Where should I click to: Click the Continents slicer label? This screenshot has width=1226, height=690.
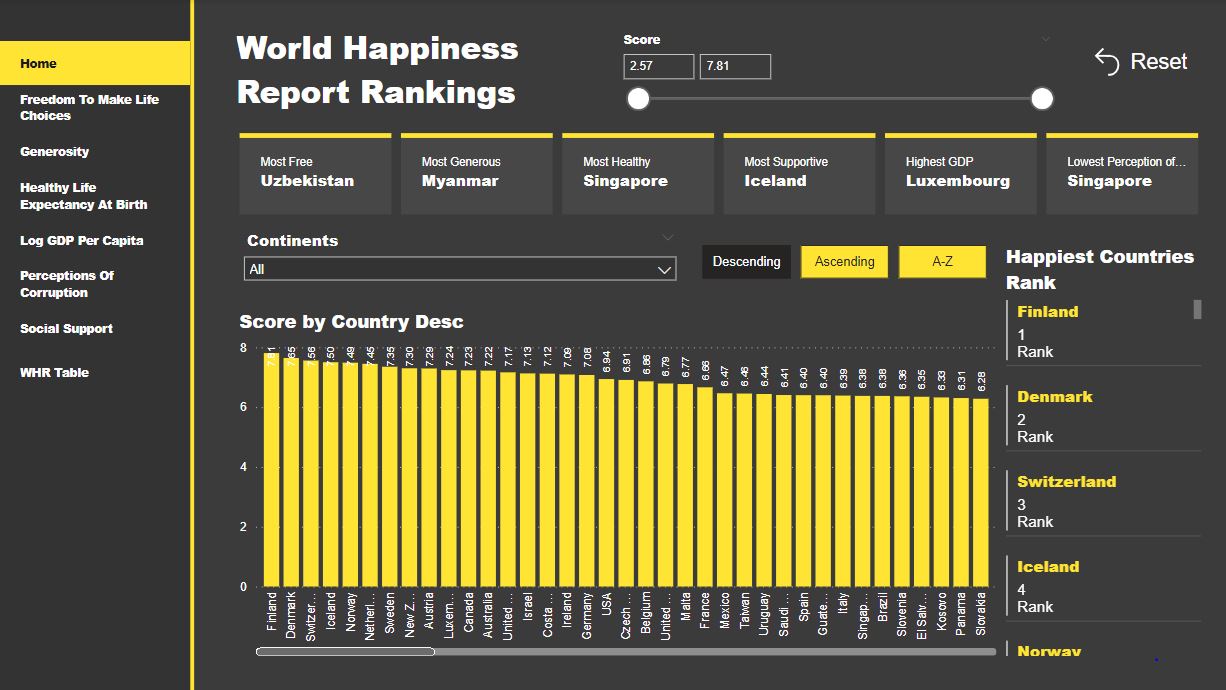pos(293,241)
